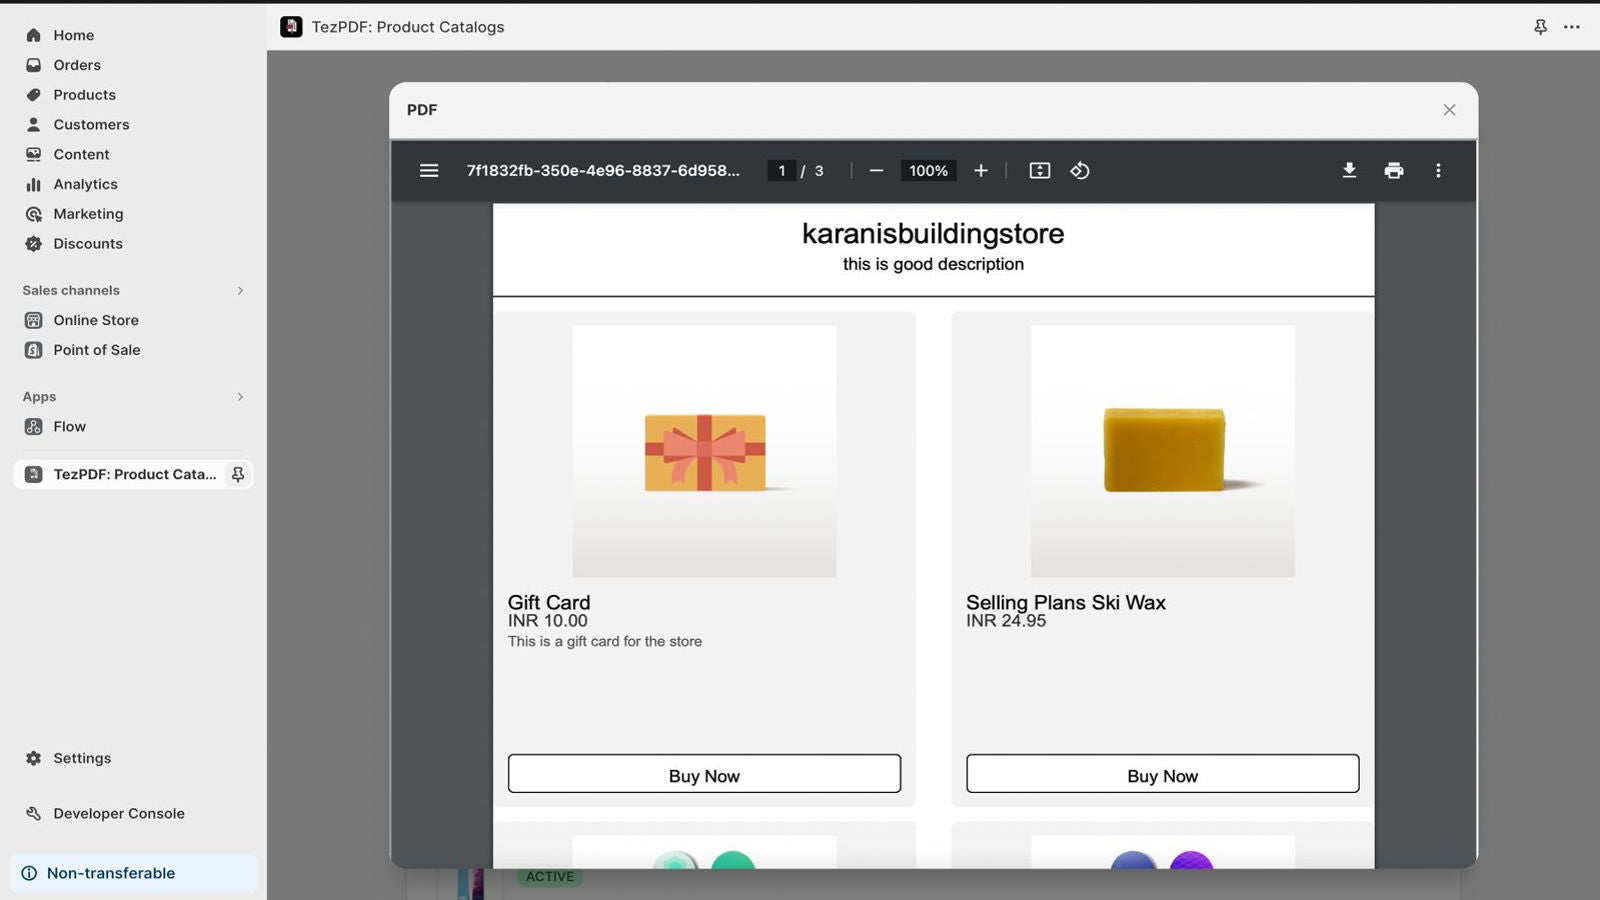This screenshot has width=1600, height=900.
Task: Close the PDF preview dialog
Action: [x=1449, y=110]
